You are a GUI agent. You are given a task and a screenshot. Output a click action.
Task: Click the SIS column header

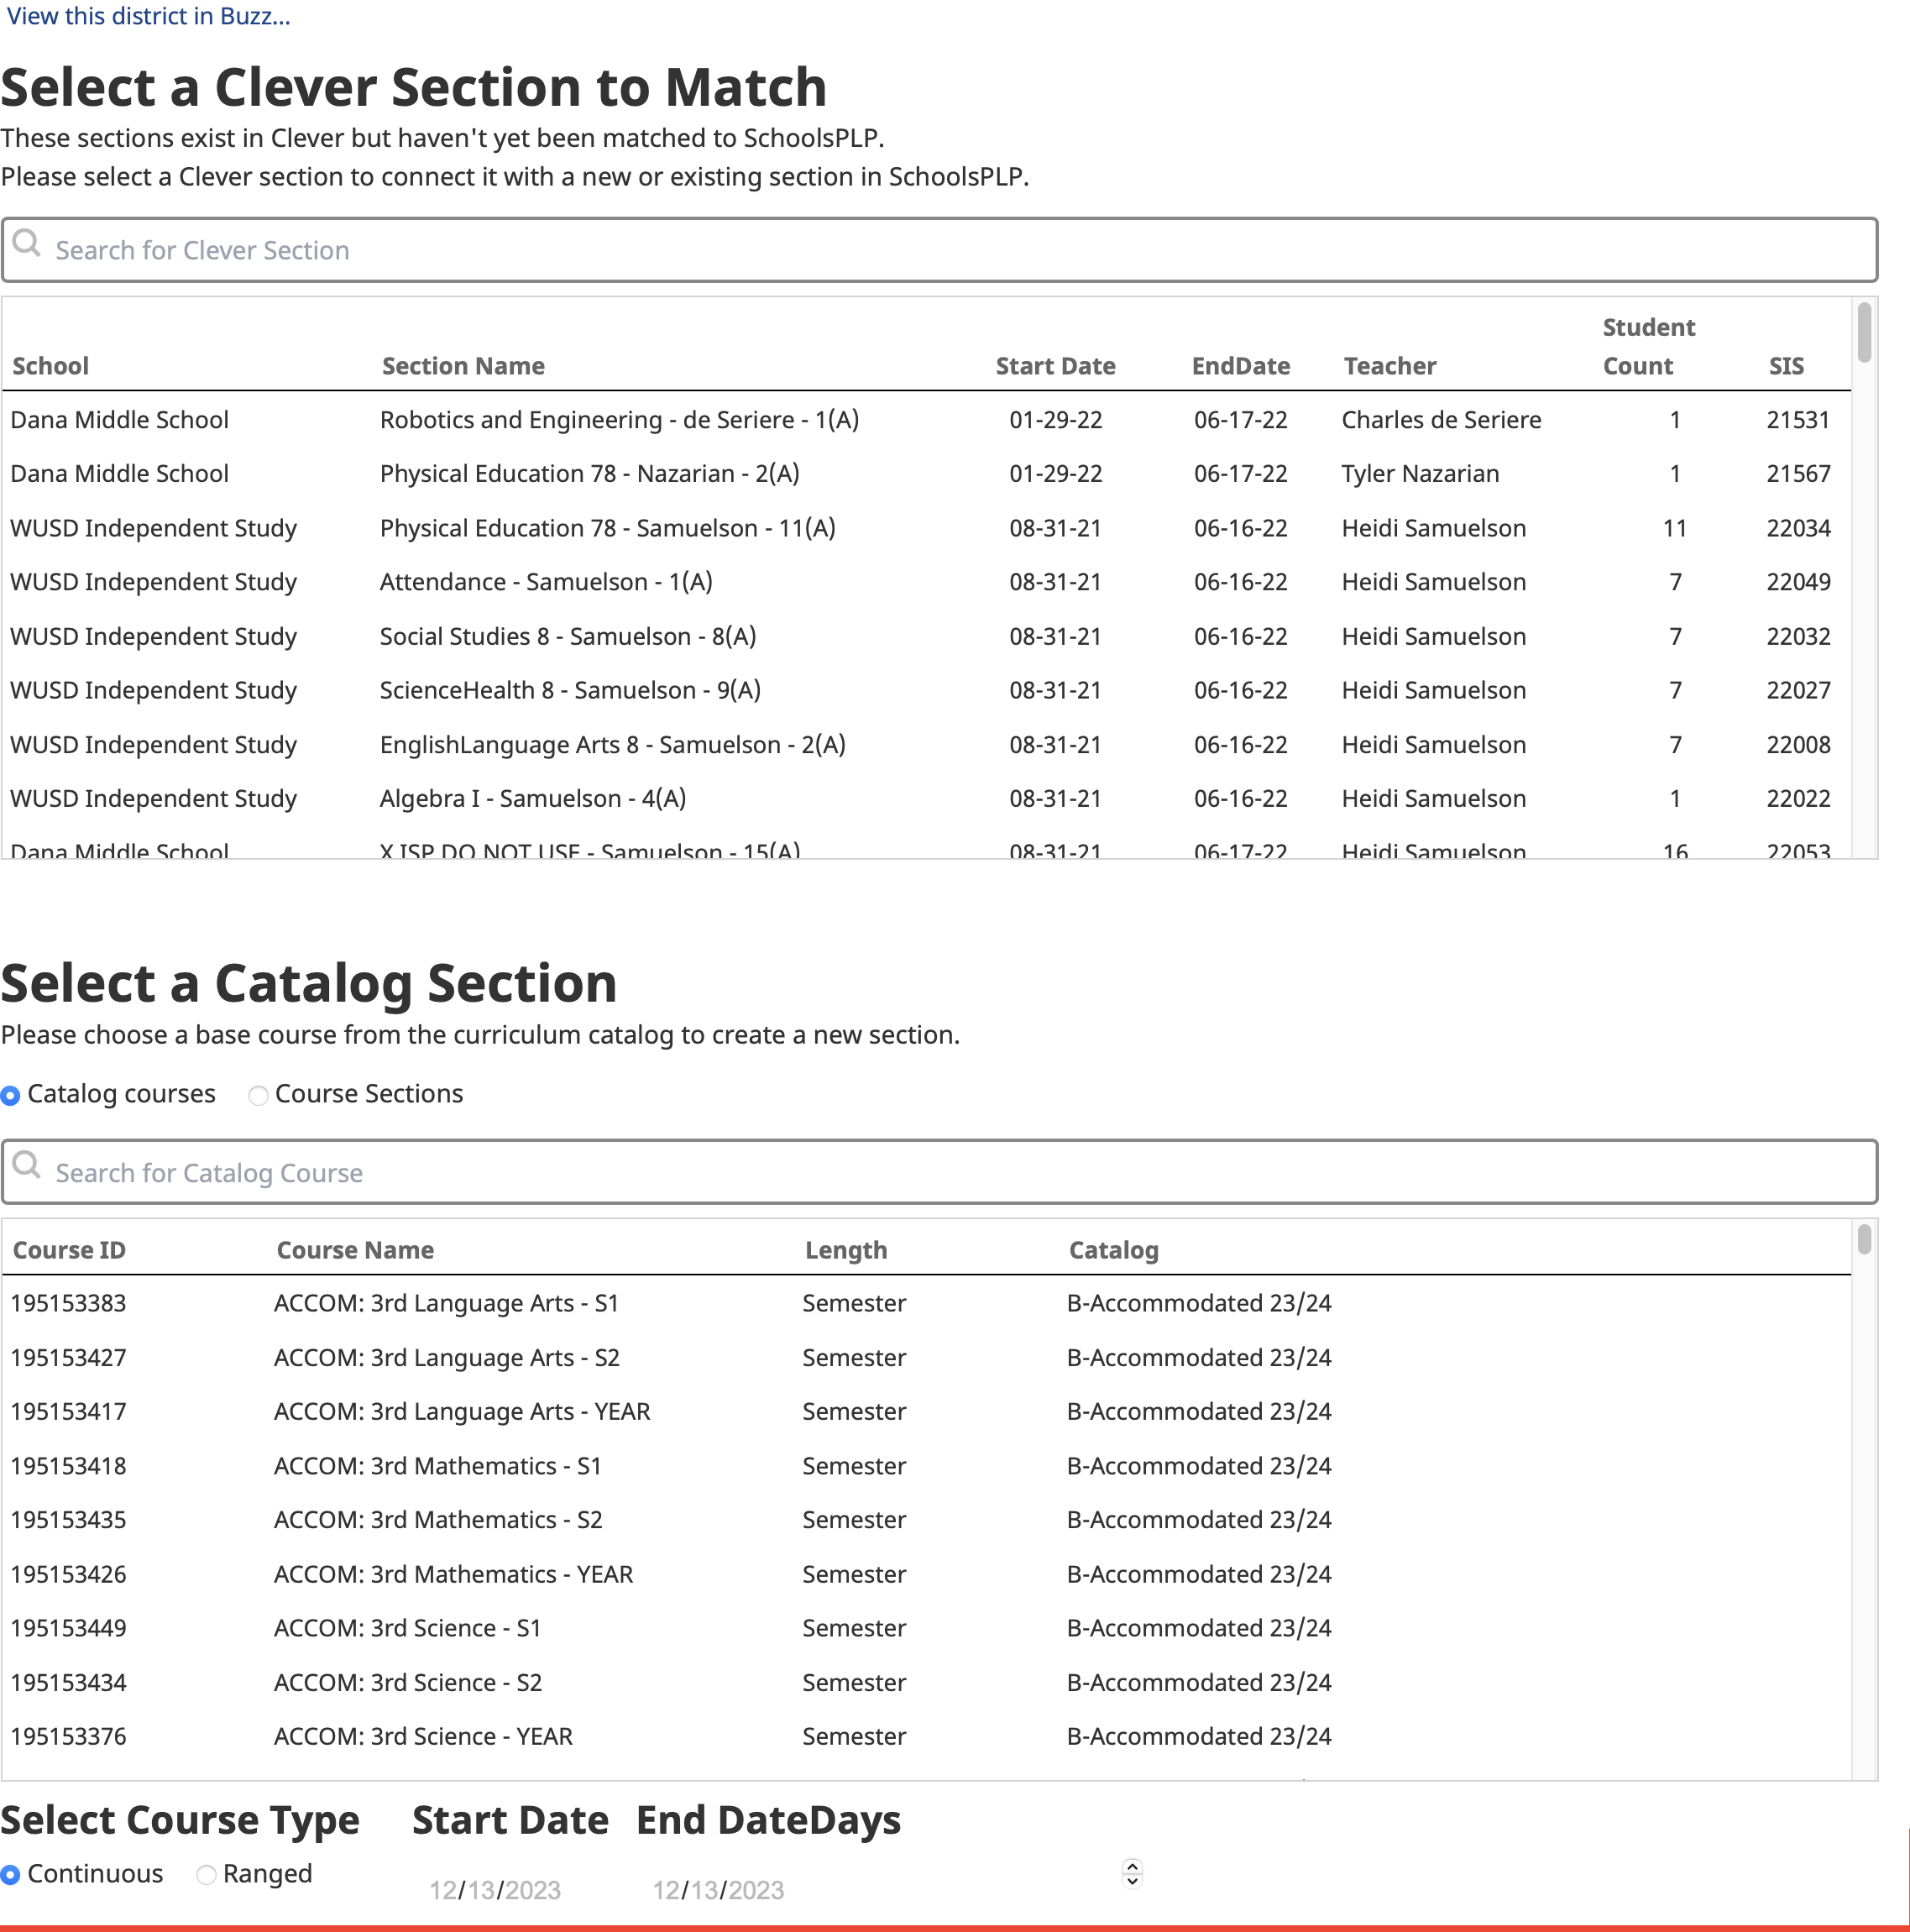[1786, 366]
